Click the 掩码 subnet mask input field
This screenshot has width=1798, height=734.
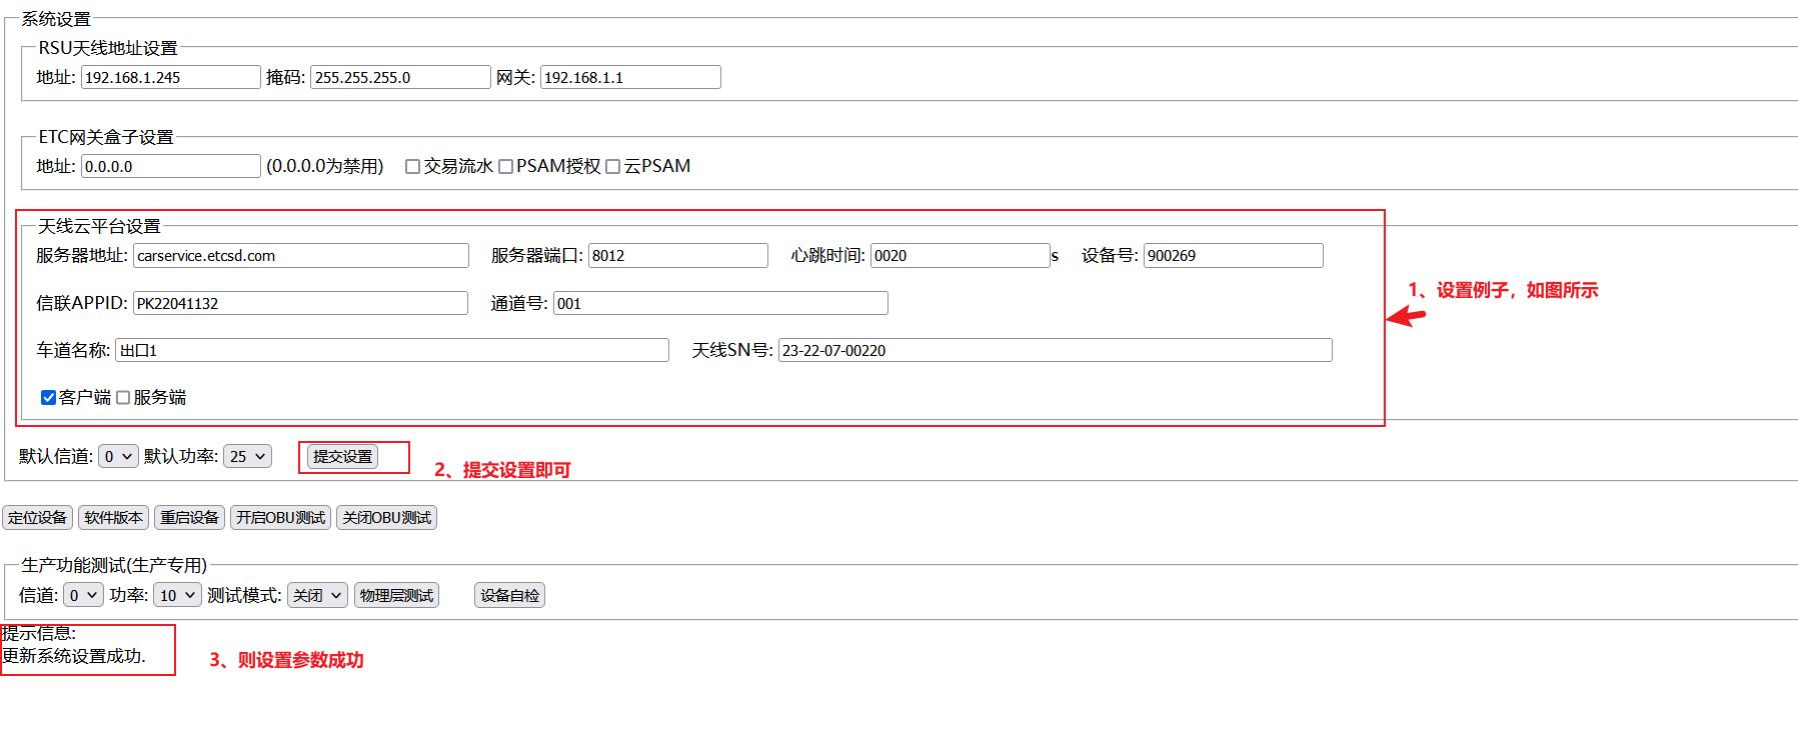(401, 77)
